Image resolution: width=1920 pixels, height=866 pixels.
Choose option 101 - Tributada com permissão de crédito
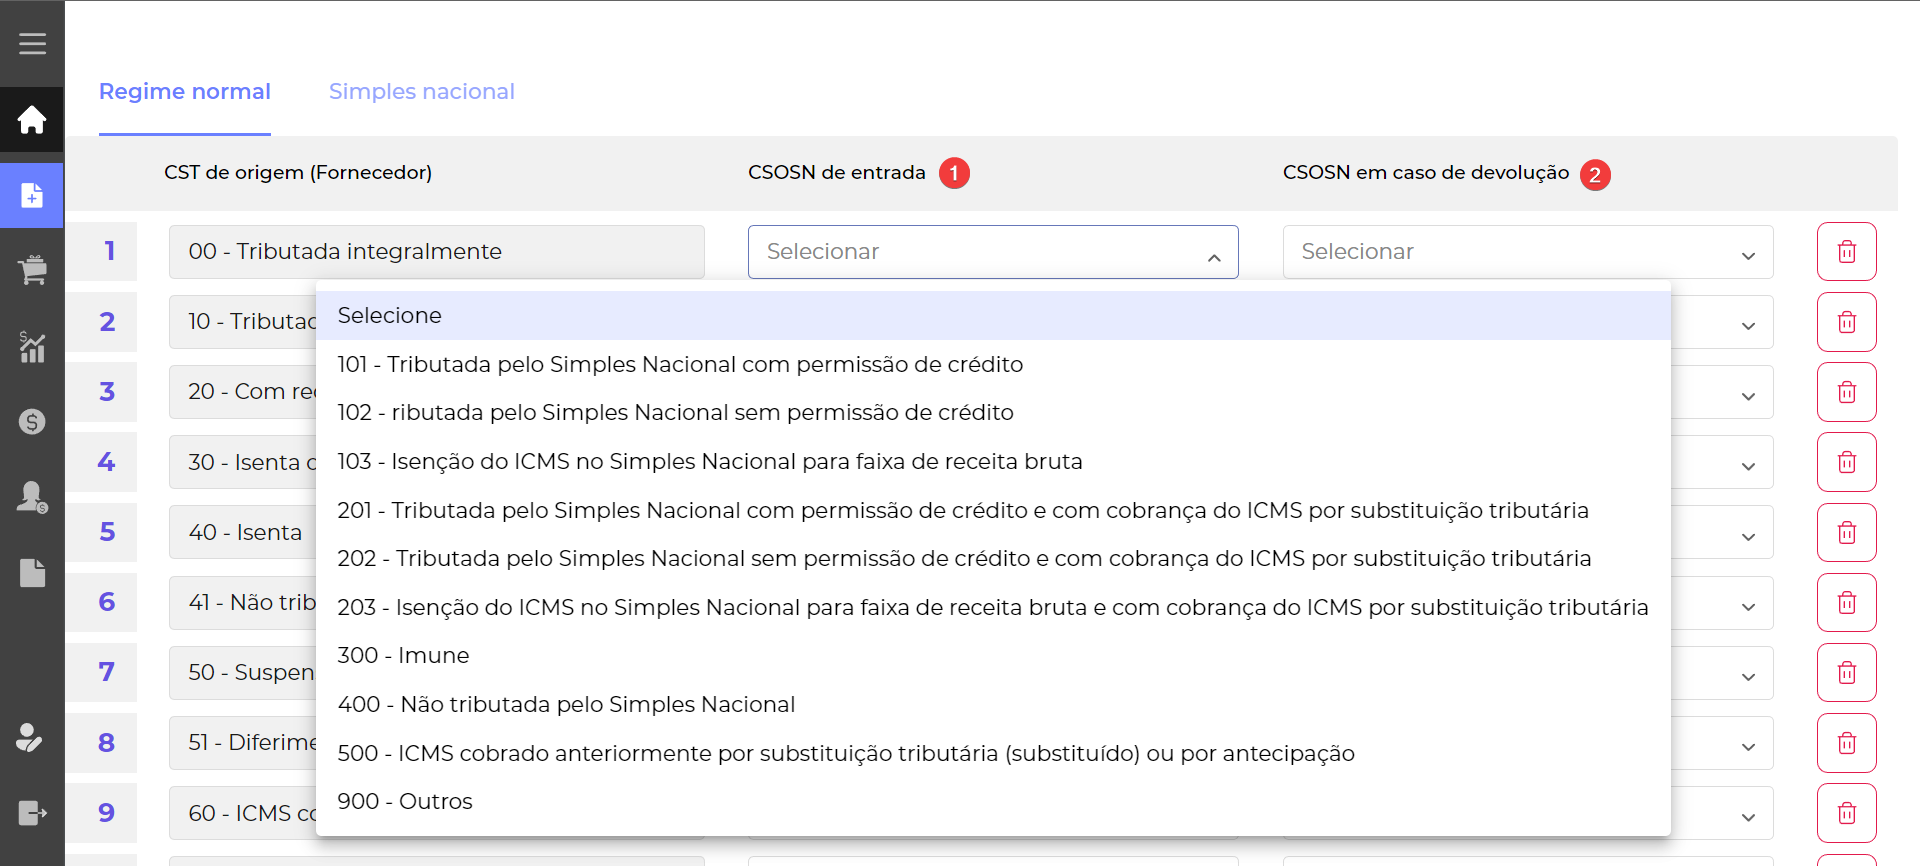(x=680, y=364)
